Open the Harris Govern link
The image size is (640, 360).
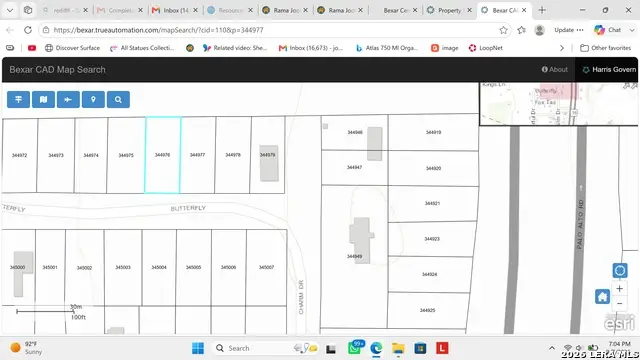(x=609, y=69)
